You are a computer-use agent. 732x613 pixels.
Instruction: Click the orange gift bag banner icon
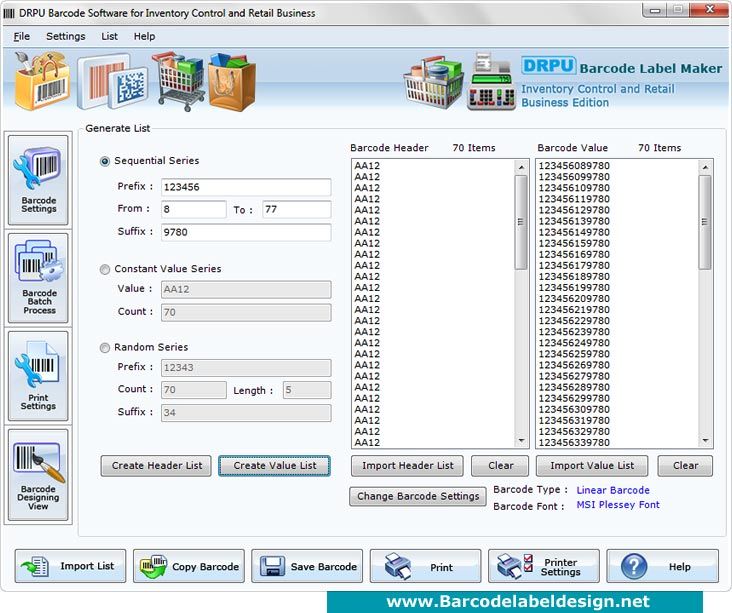(x=232, y=82)
